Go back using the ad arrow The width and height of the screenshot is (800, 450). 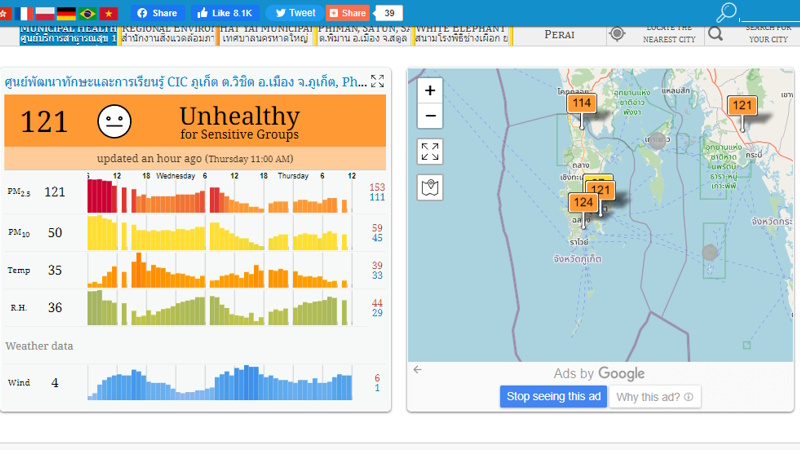coord(417,370)
